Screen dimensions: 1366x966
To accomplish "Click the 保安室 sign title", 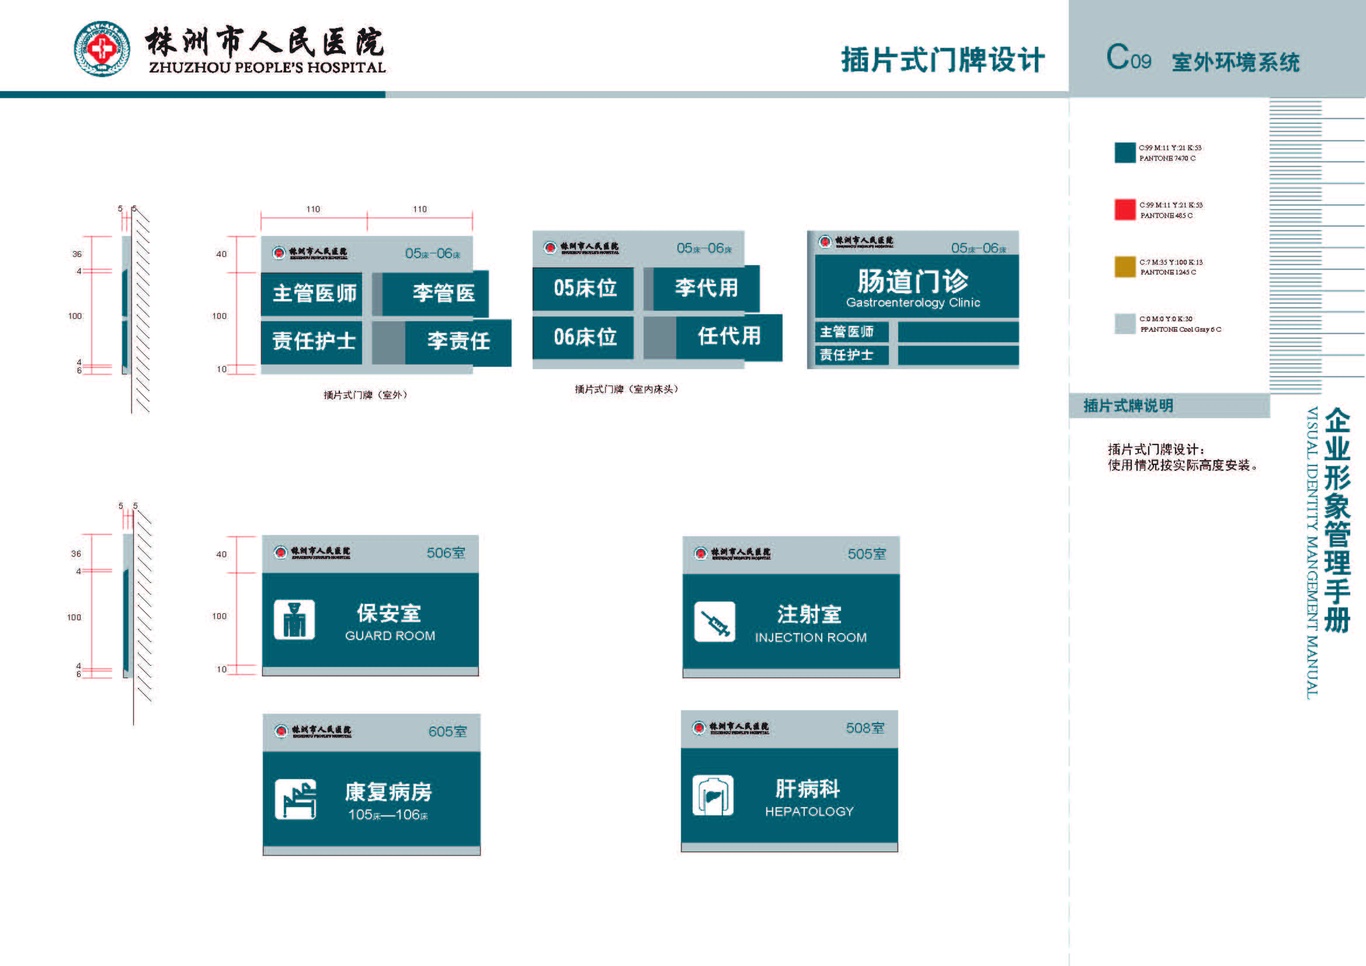I will (389, 613).
